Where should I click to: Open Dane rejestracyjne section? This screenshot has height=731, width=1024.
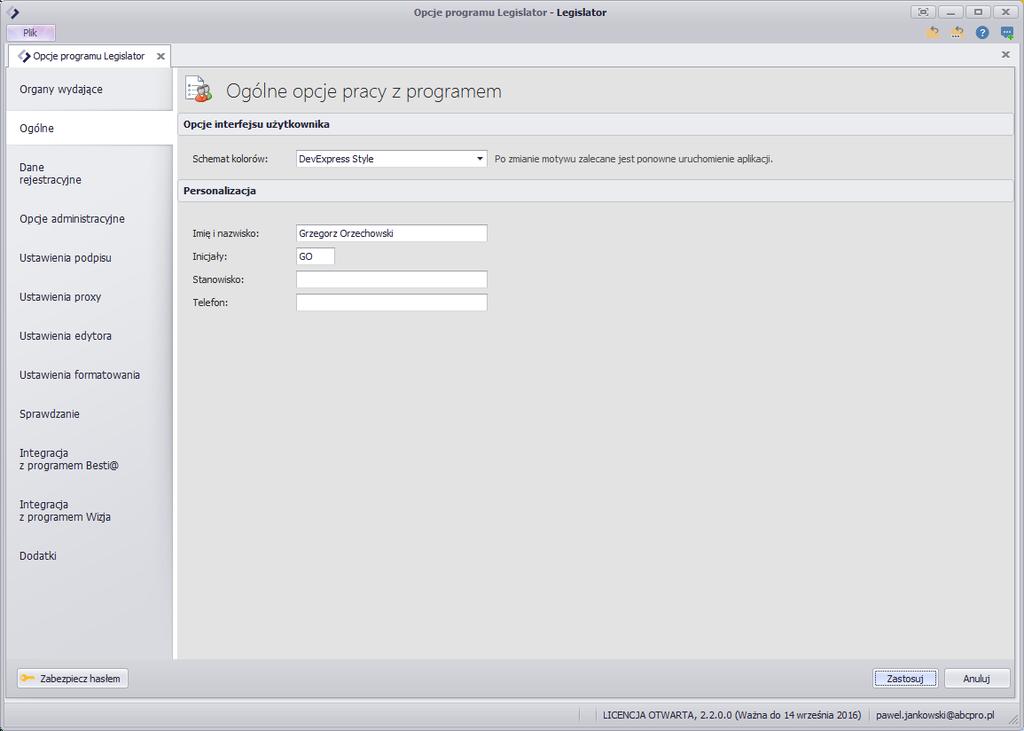89,173
